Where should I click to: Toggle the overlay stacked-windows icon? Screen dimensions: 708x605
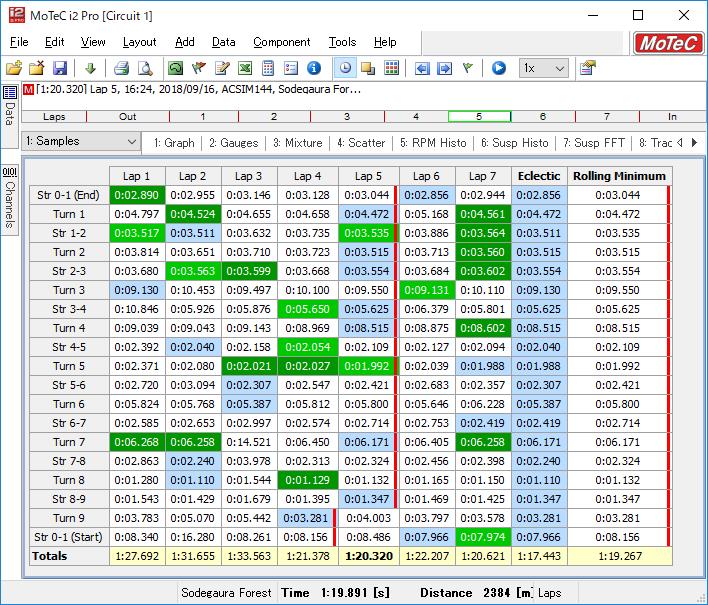point(368,68)
